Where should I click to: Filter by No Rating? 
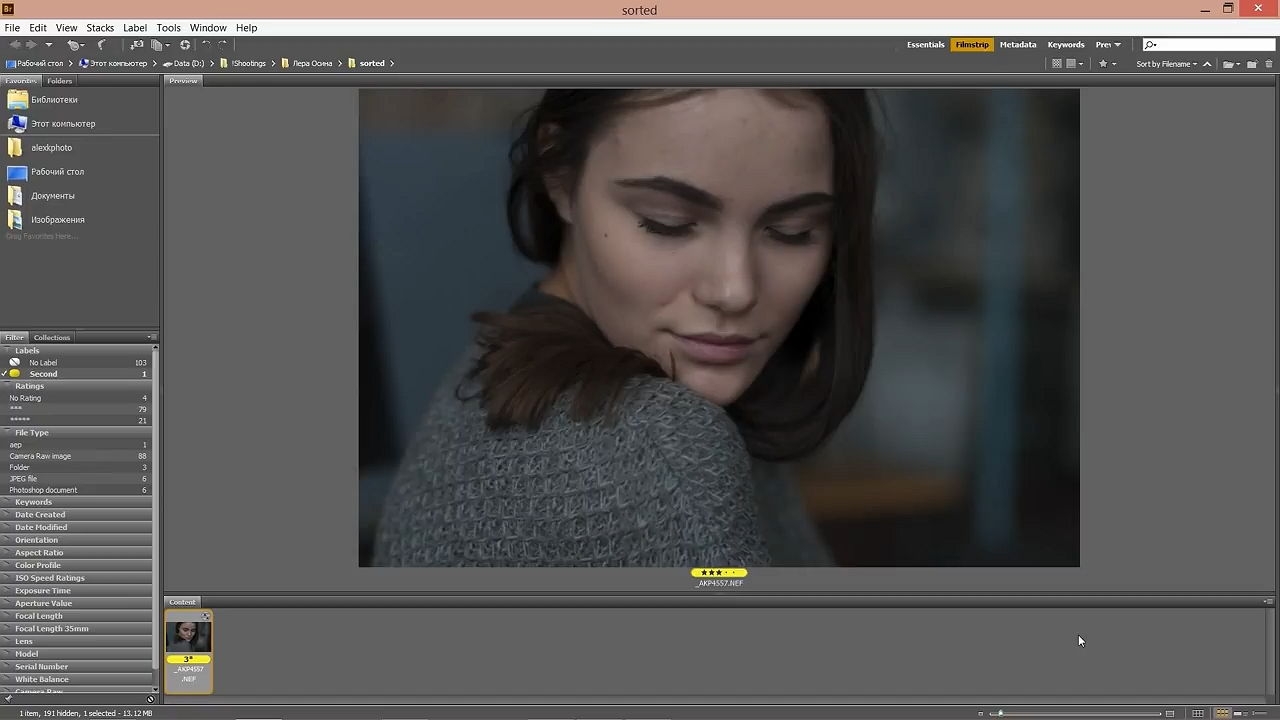coord(76,398)
